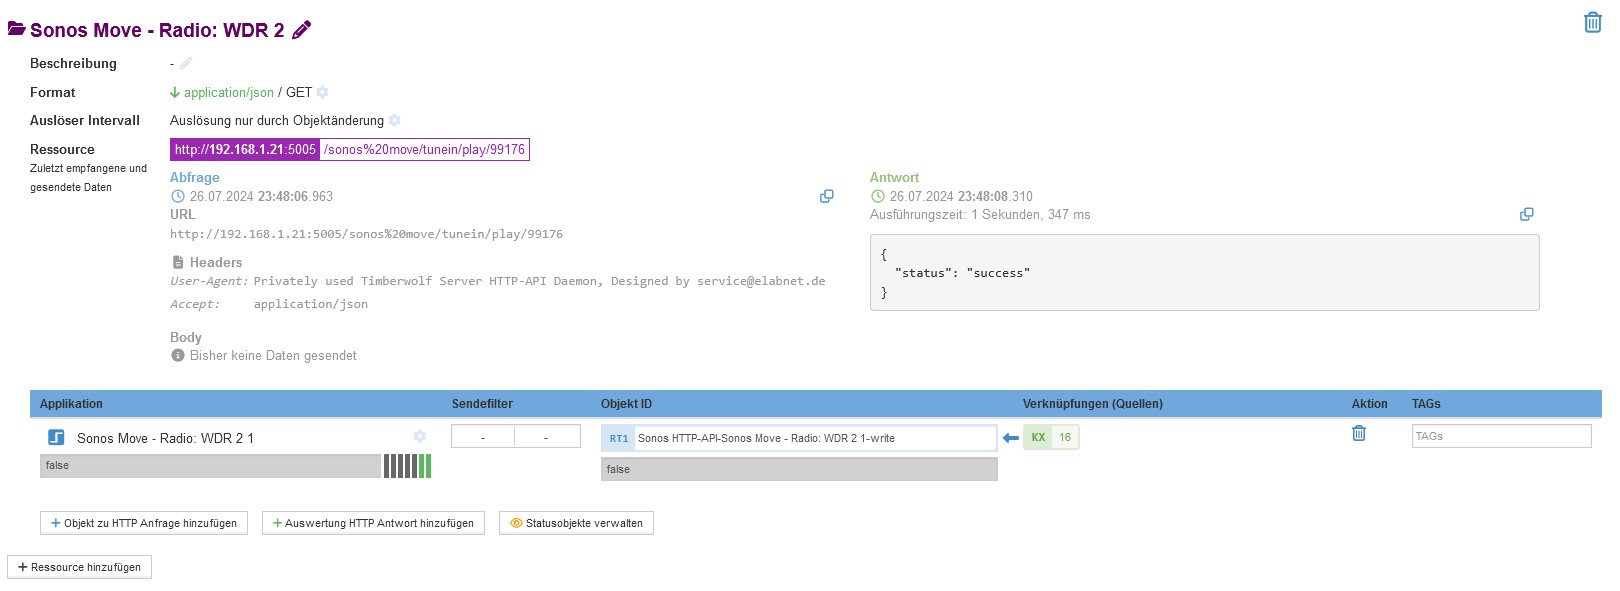Click the Body info icon
Screen dimensions: 1620x591
click(178, 355)
